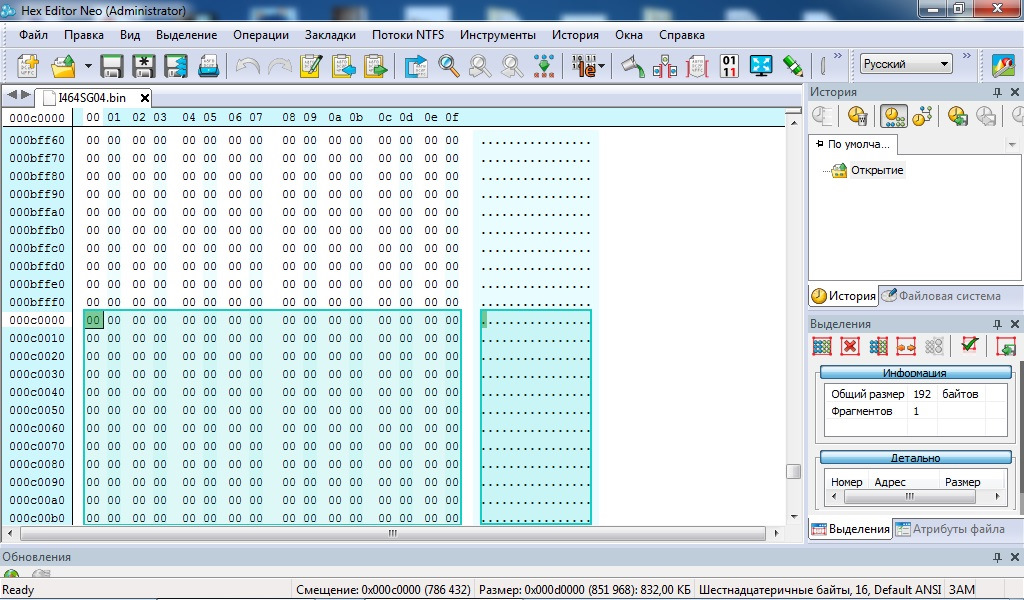
Task: Click the clear selection red X icon
Action: [850, 346]
